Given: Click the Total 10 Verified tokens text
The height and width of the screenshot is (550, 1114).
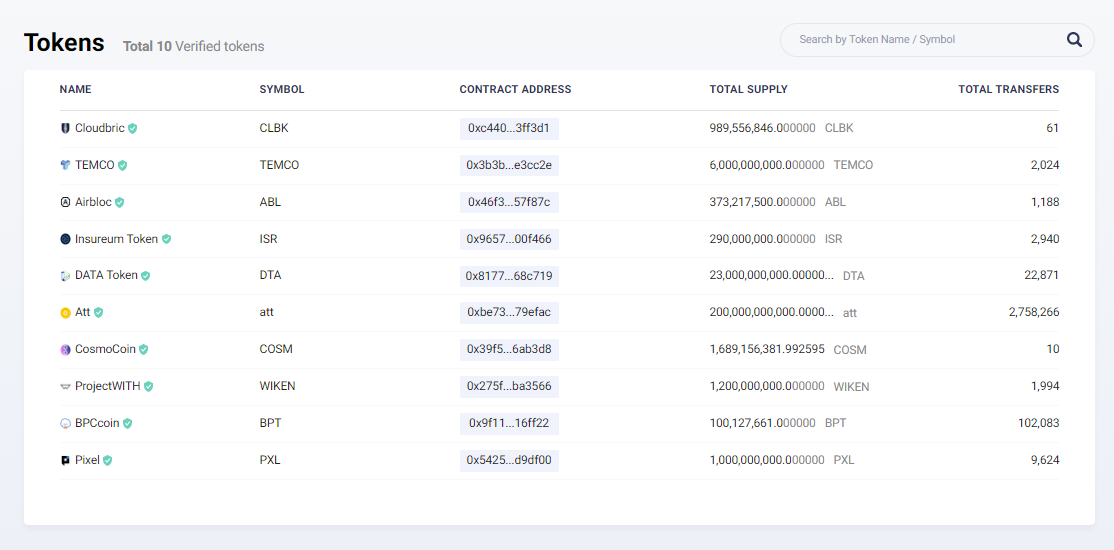Looking at the screenshot, I should [193, 47].
